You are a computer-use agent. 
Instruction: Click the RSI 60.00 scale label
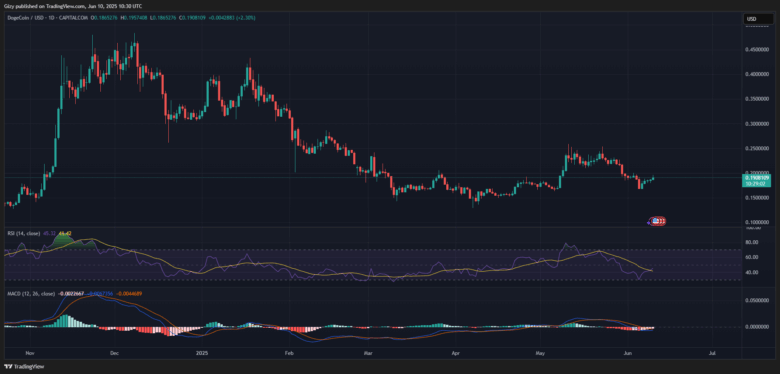click(752, 257)
